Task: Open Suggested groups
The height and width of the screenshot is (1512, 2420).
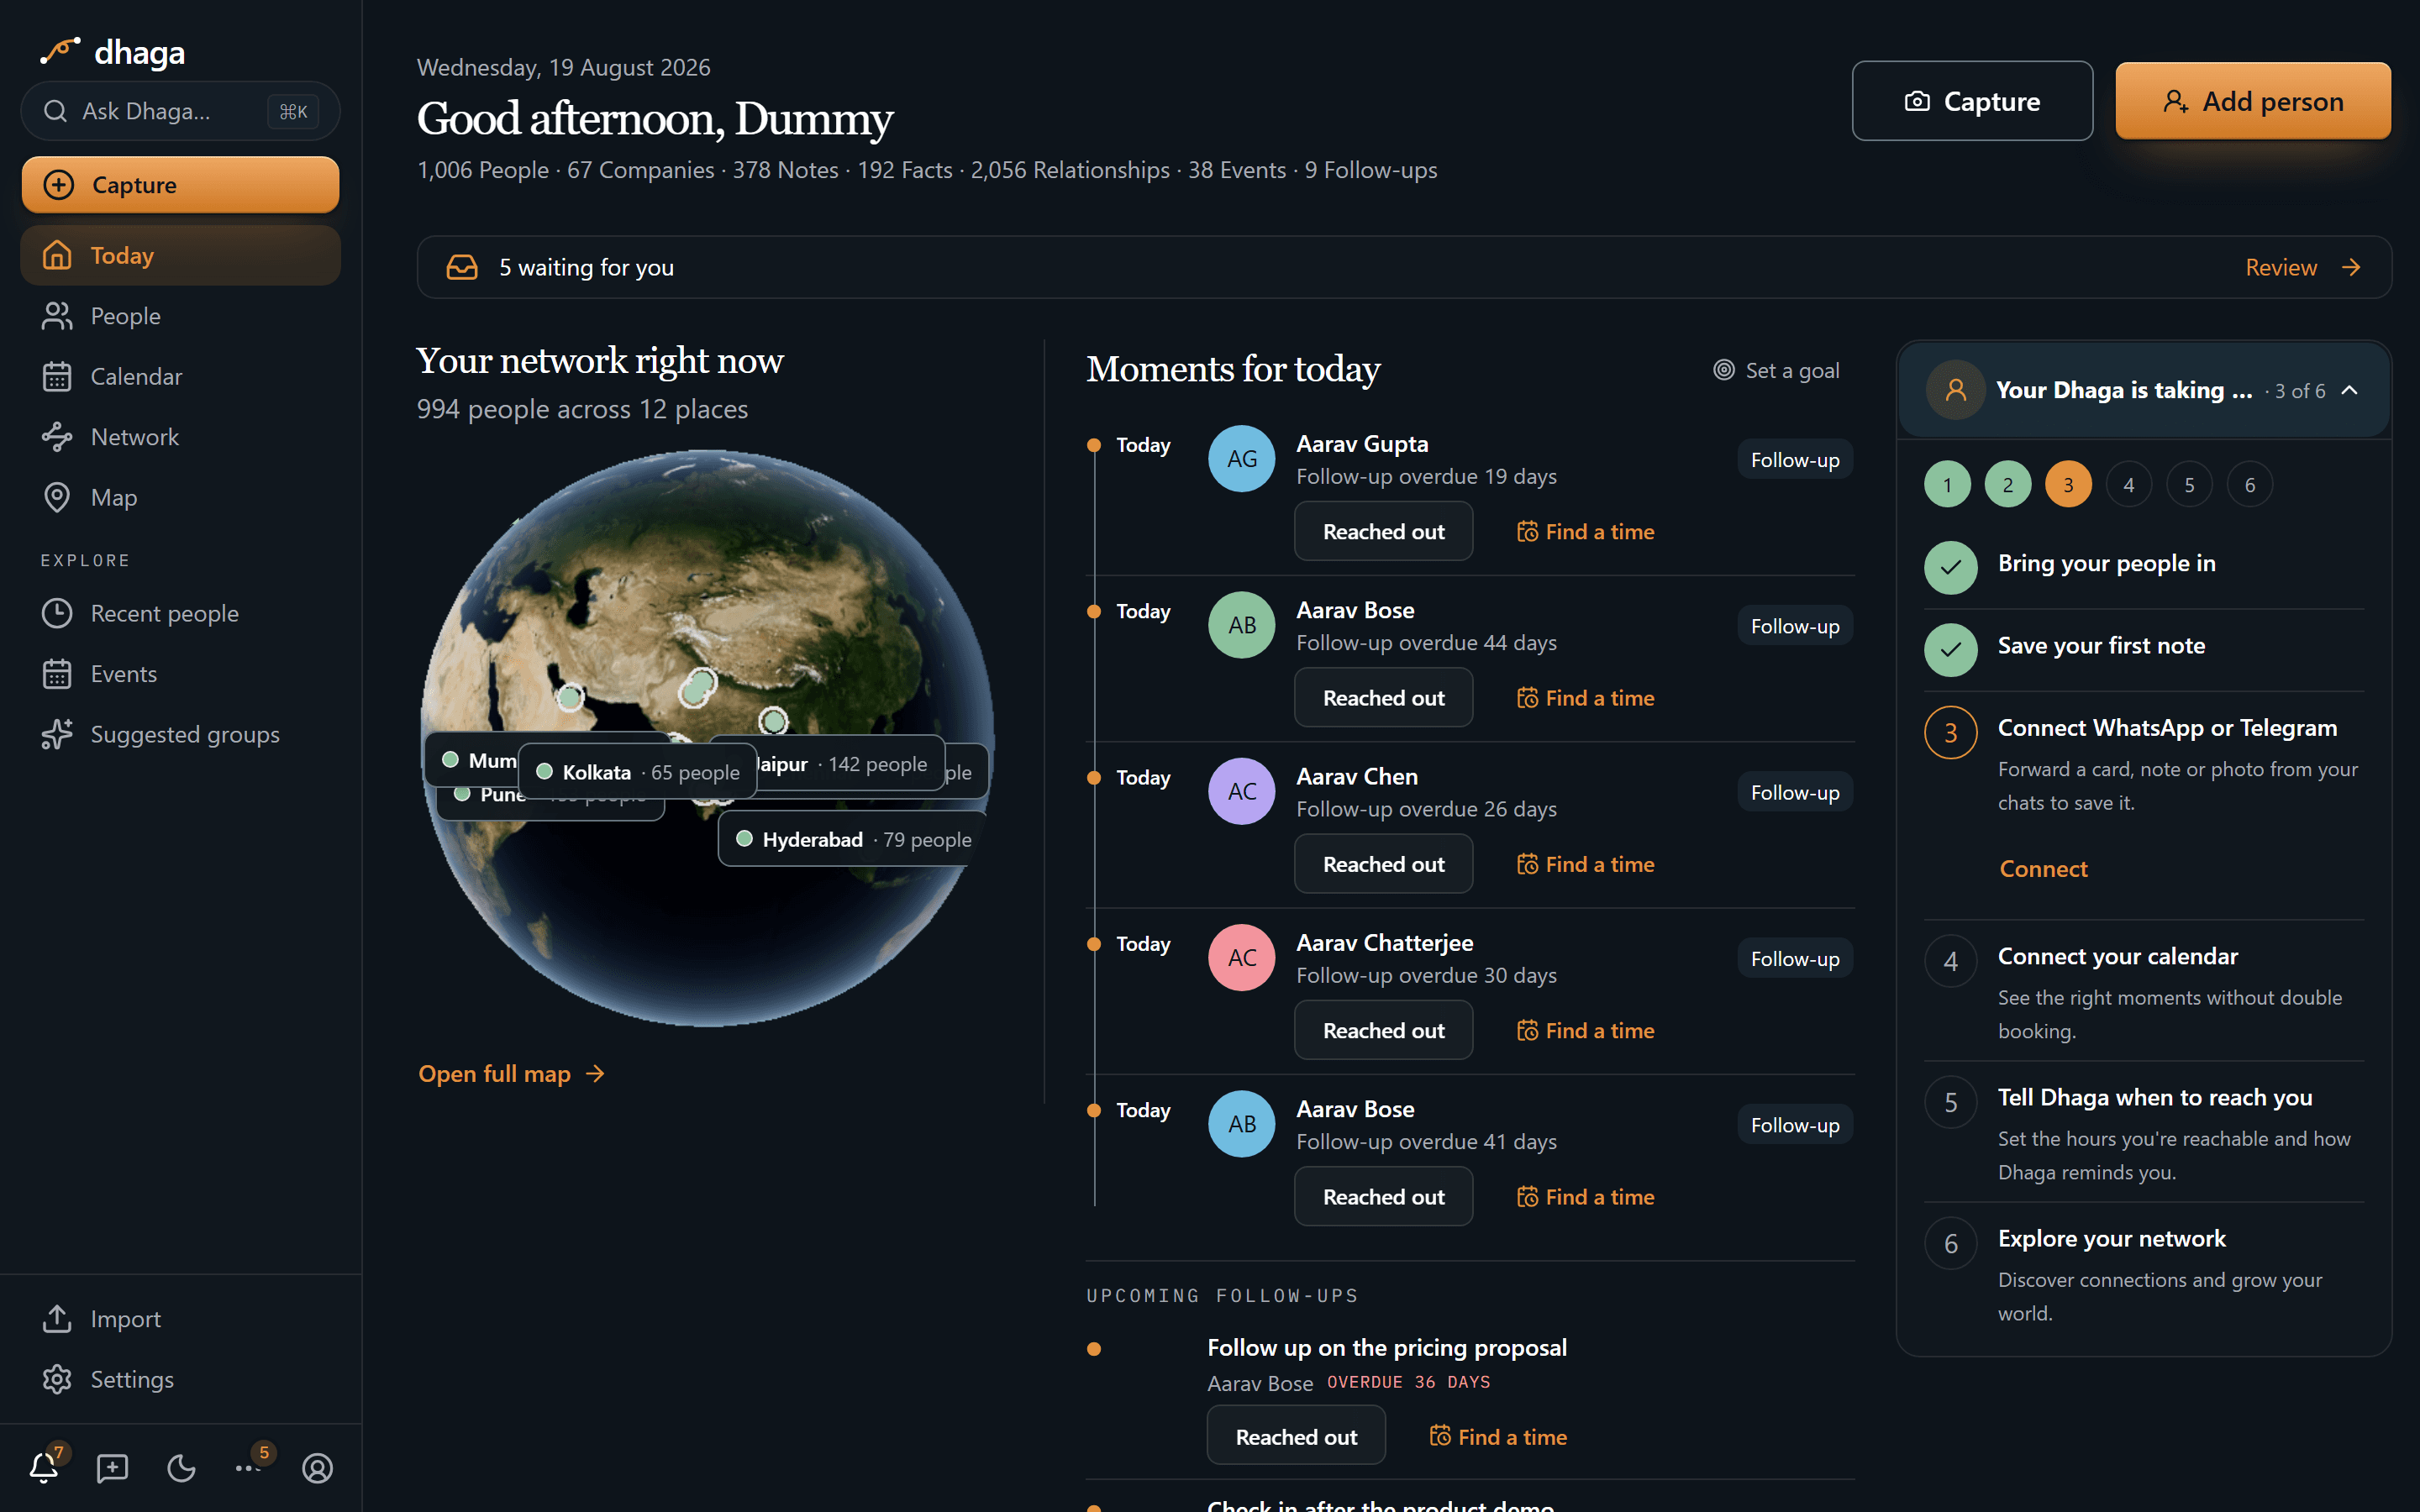Action: [180, 734]
